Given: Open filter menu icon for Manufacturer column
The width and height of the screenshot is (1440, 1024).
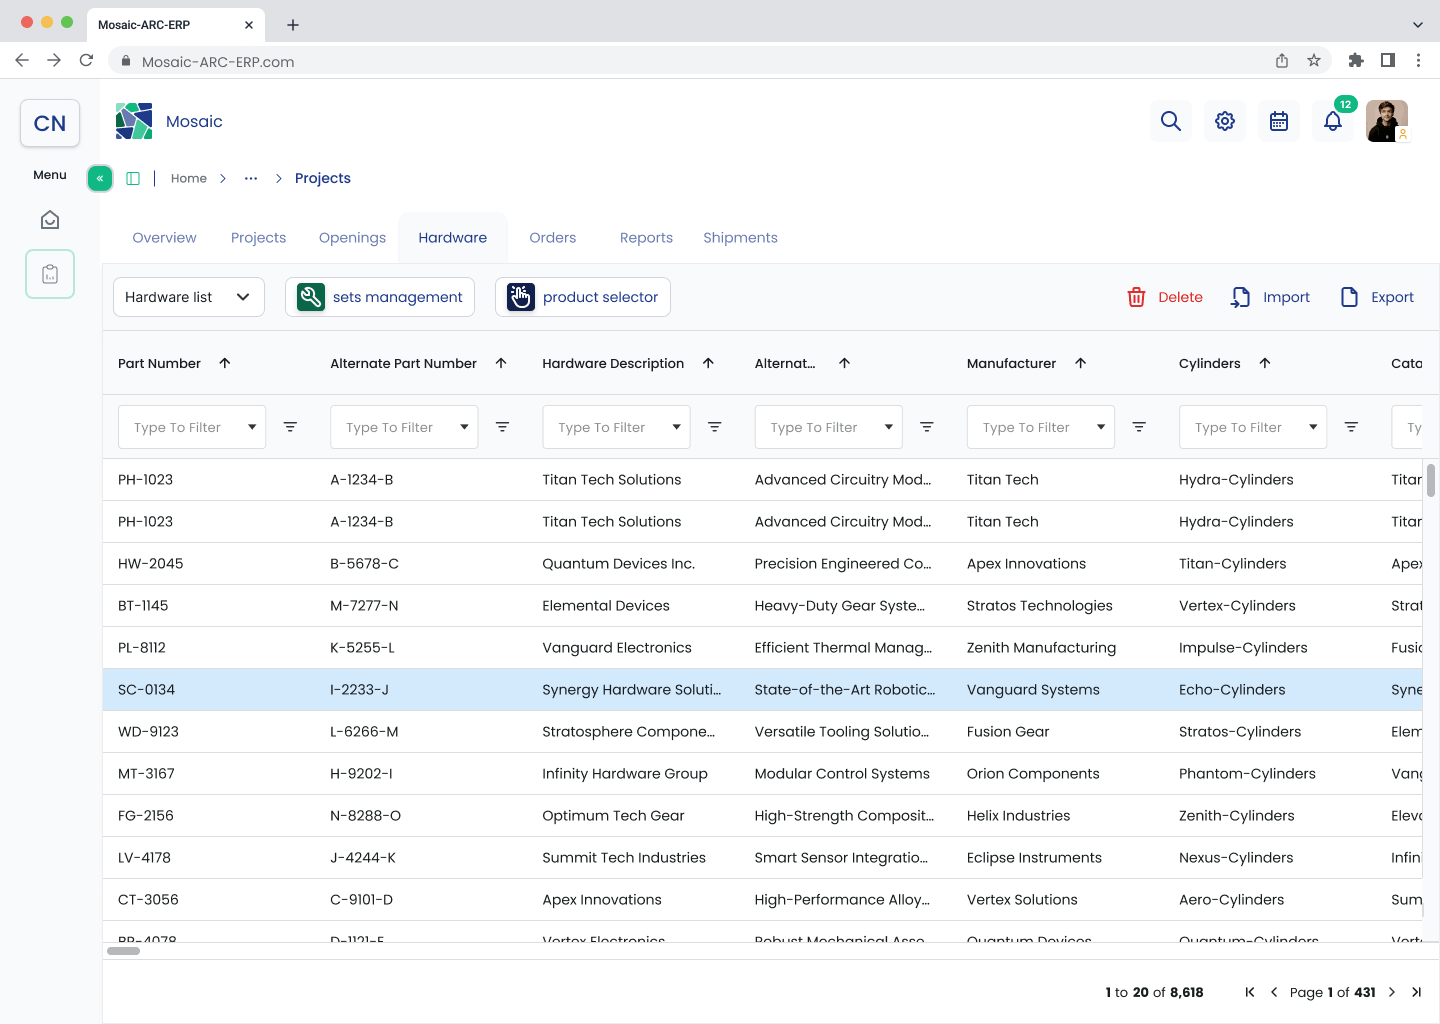Looking at the screenshot, I should 1139,427.
